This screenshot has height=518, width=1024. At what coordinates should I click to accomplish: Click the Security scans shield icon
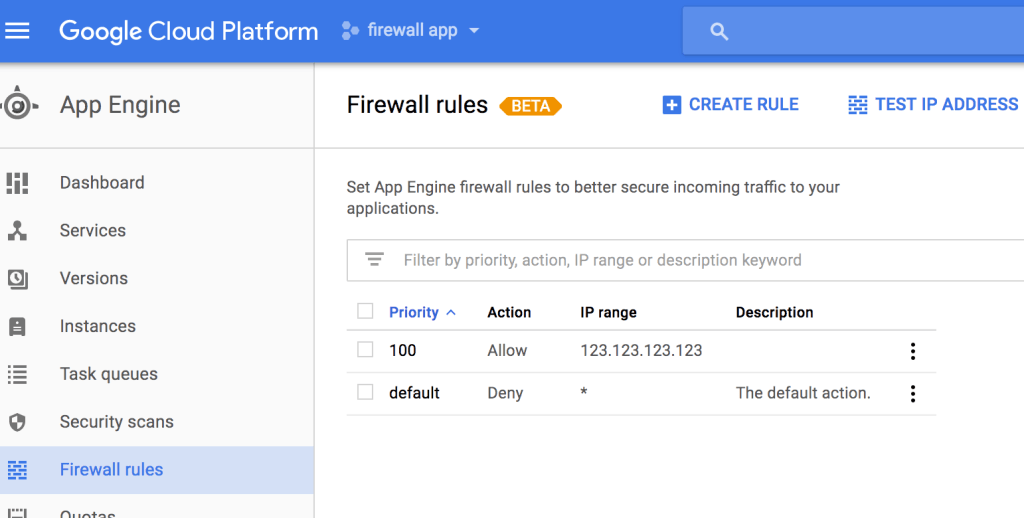(x=17, y=422)
